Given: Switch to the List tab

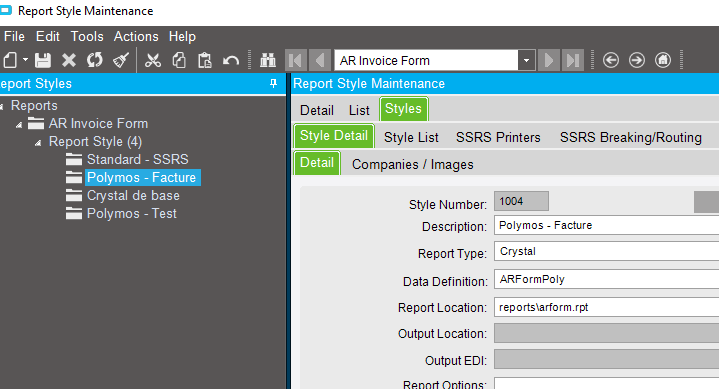Looking at the screenshot, I should [359, 110].
